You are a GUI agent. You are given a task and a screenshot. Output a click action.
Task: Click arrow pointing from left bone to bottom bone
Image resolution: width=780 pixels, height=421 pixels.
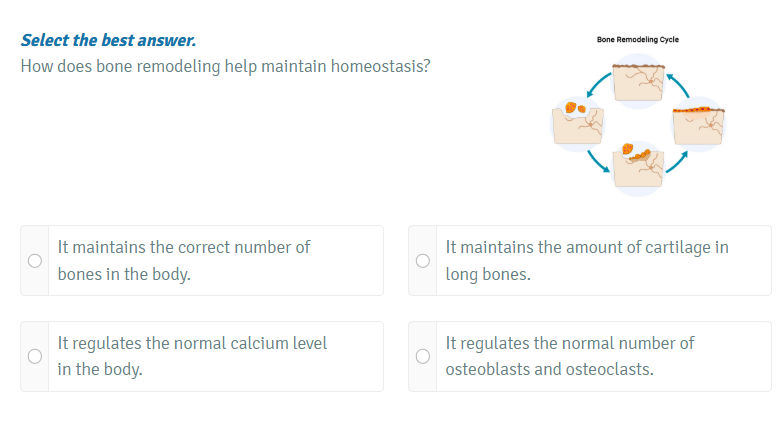[x=597, y=159]
